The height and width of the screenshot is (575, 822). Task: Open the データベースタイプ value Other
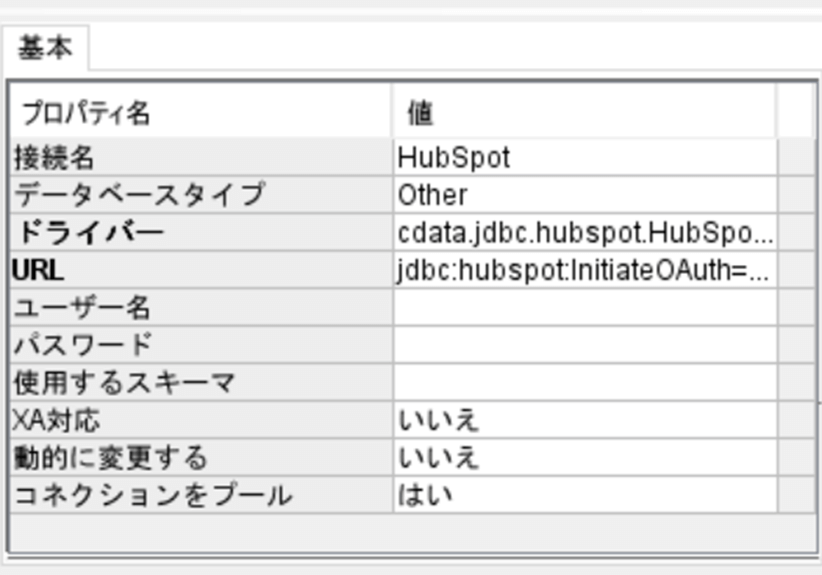click(584, 194)
